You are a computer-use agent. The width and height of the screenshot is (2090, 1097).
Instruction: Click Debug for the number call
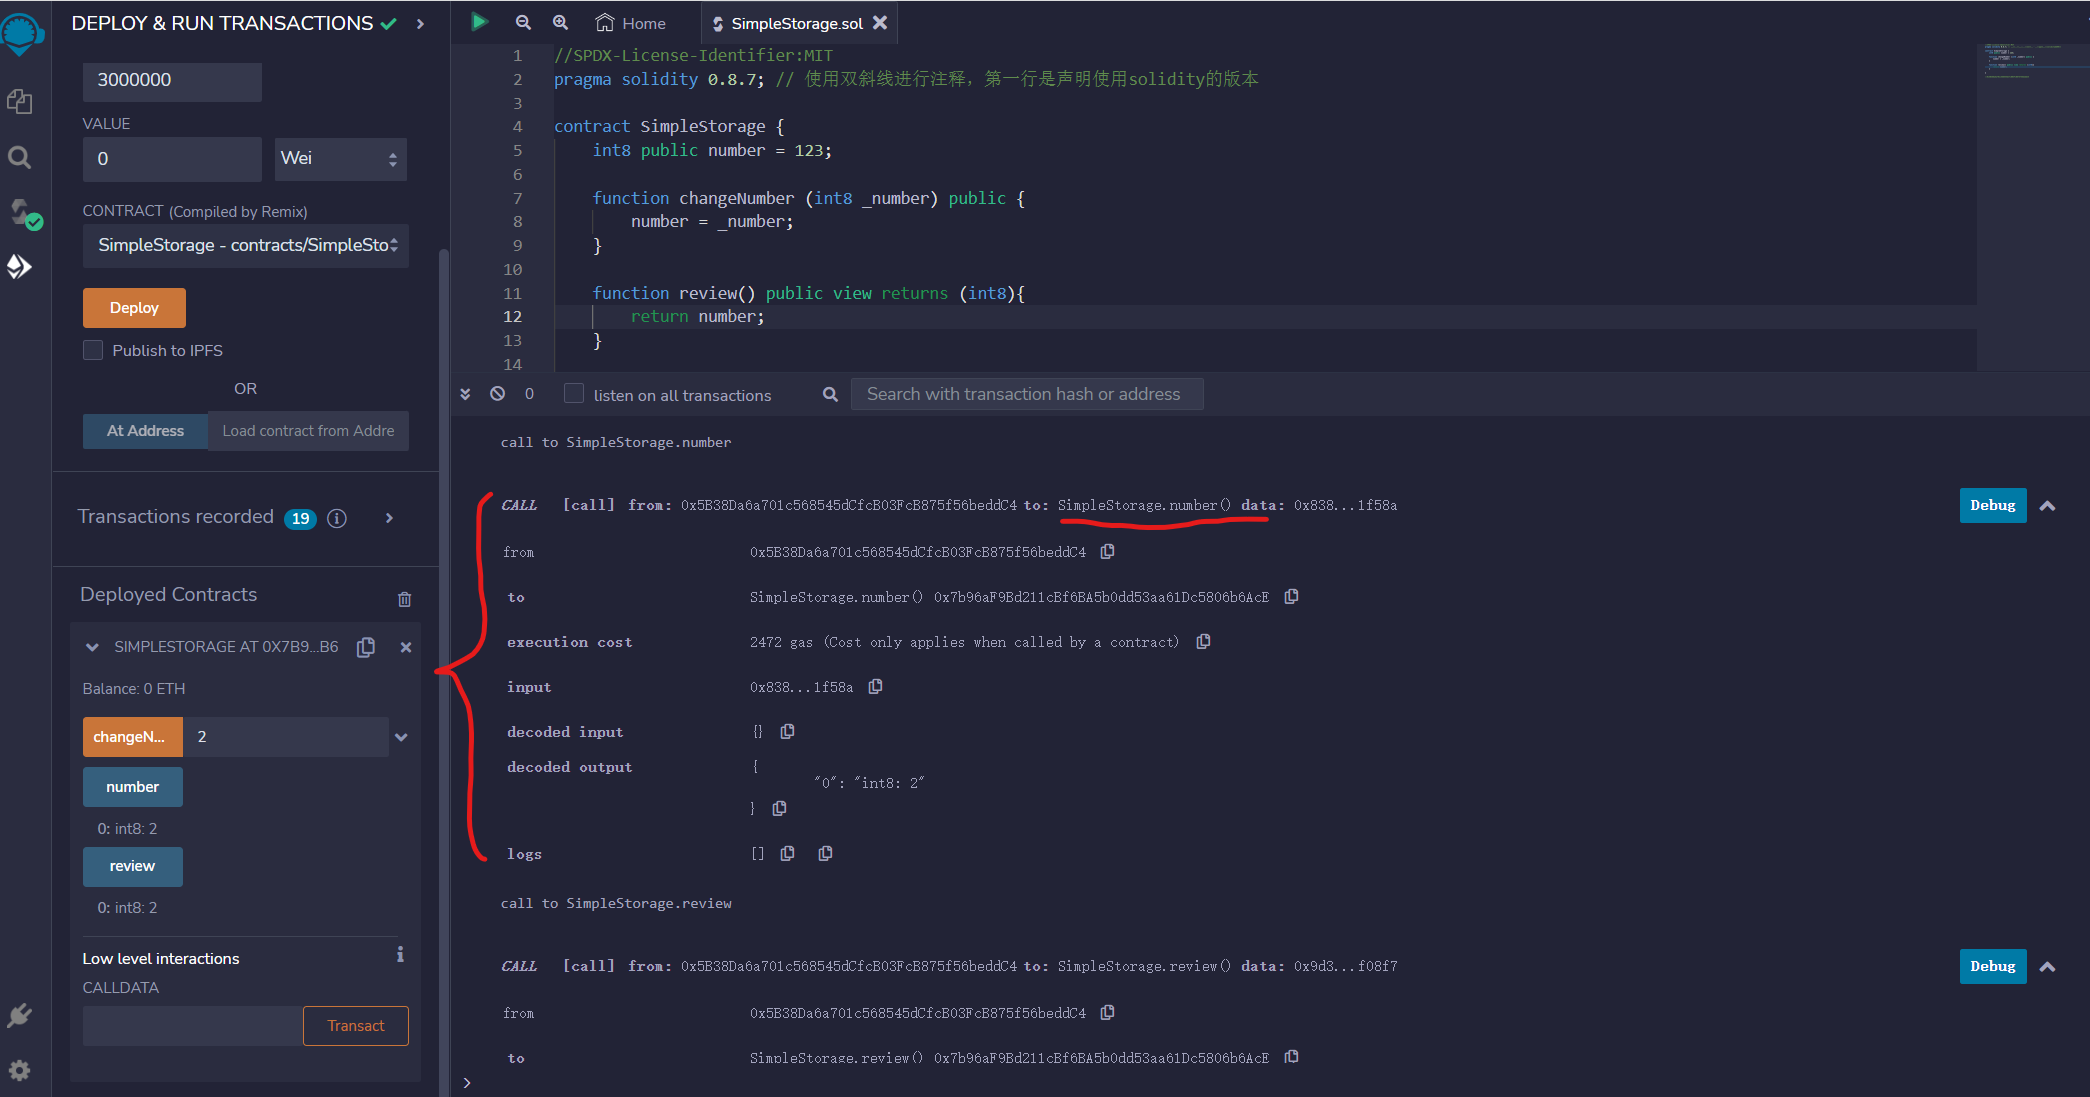pos(1992,505)
